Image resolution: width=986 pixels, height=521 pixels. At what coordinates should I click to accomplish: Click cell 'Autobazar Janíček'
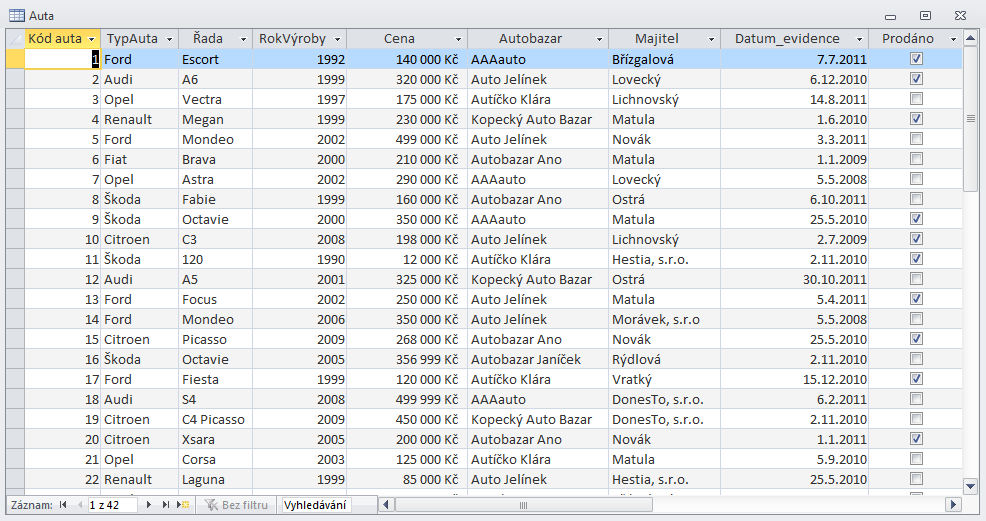pyautogui.click(x=538, y=359)
